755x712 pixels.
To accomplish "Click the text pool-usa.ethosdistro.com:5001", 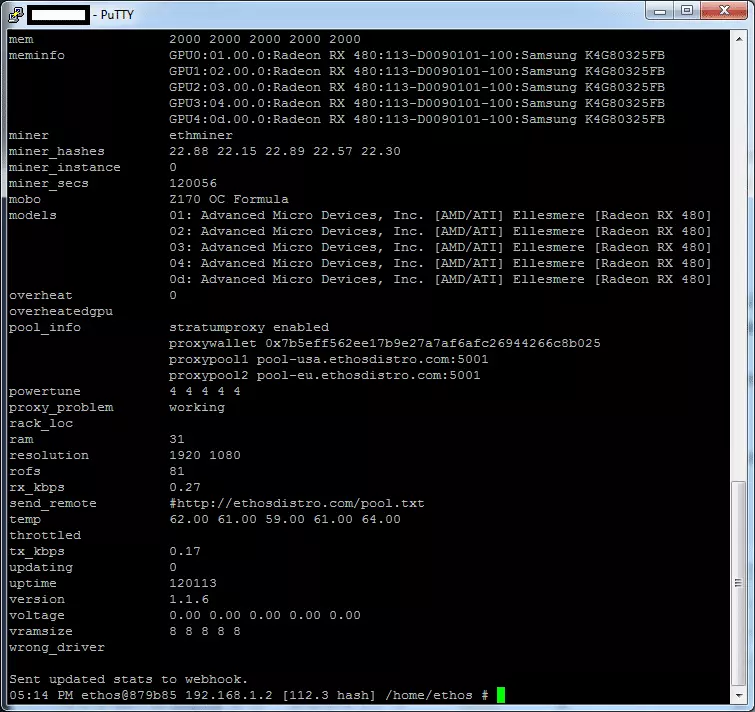I will (x=372, y=359).
